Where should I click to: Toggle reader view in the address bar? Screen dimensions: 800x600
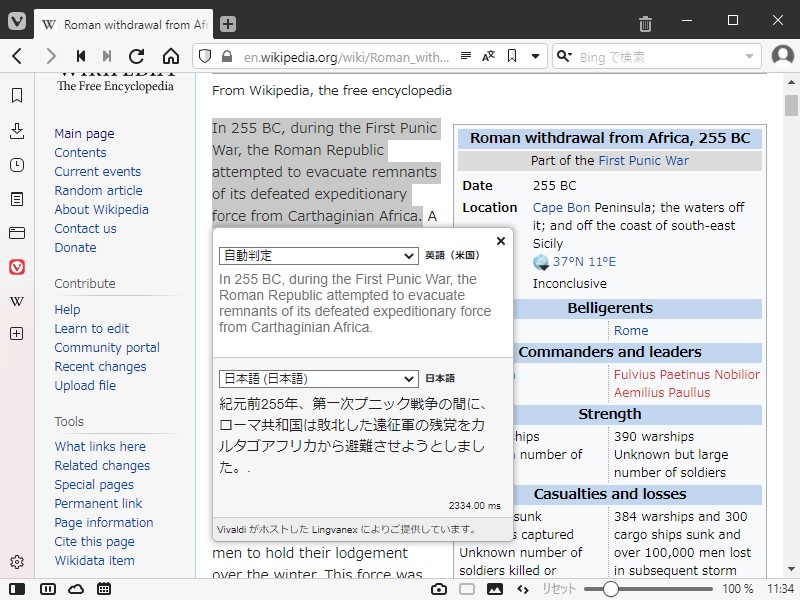[466, 57]
